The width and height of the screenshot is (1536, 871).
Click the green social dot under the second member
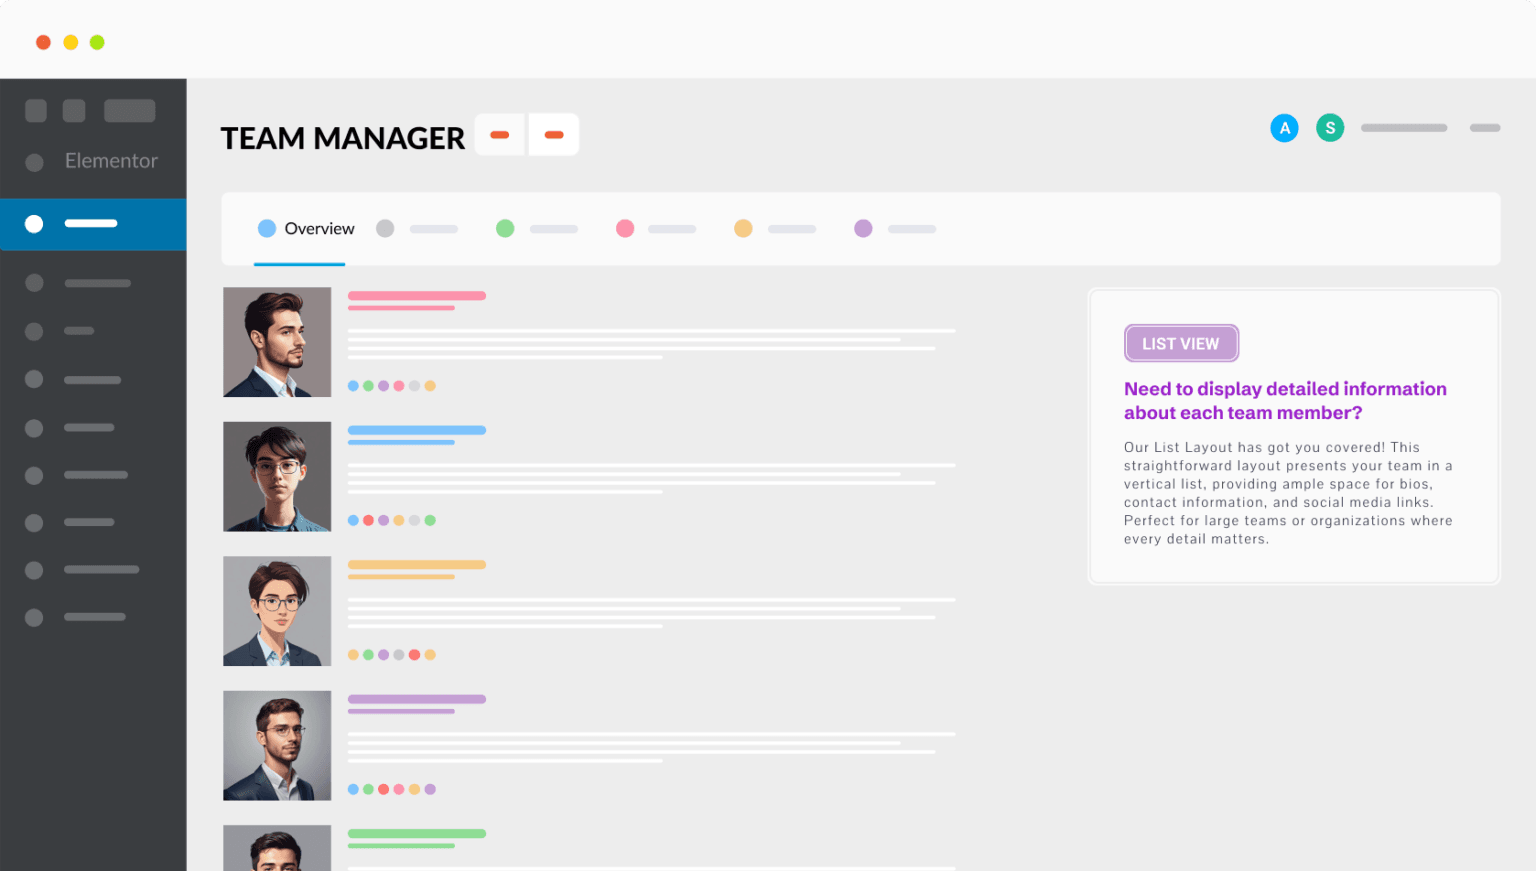(431, 520)
